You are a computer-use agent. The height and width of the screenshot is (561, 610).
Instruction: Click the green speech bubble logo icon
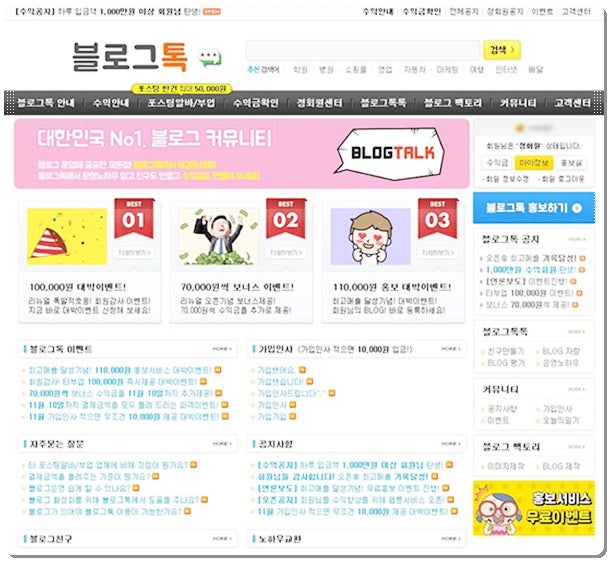coord(209,58)
